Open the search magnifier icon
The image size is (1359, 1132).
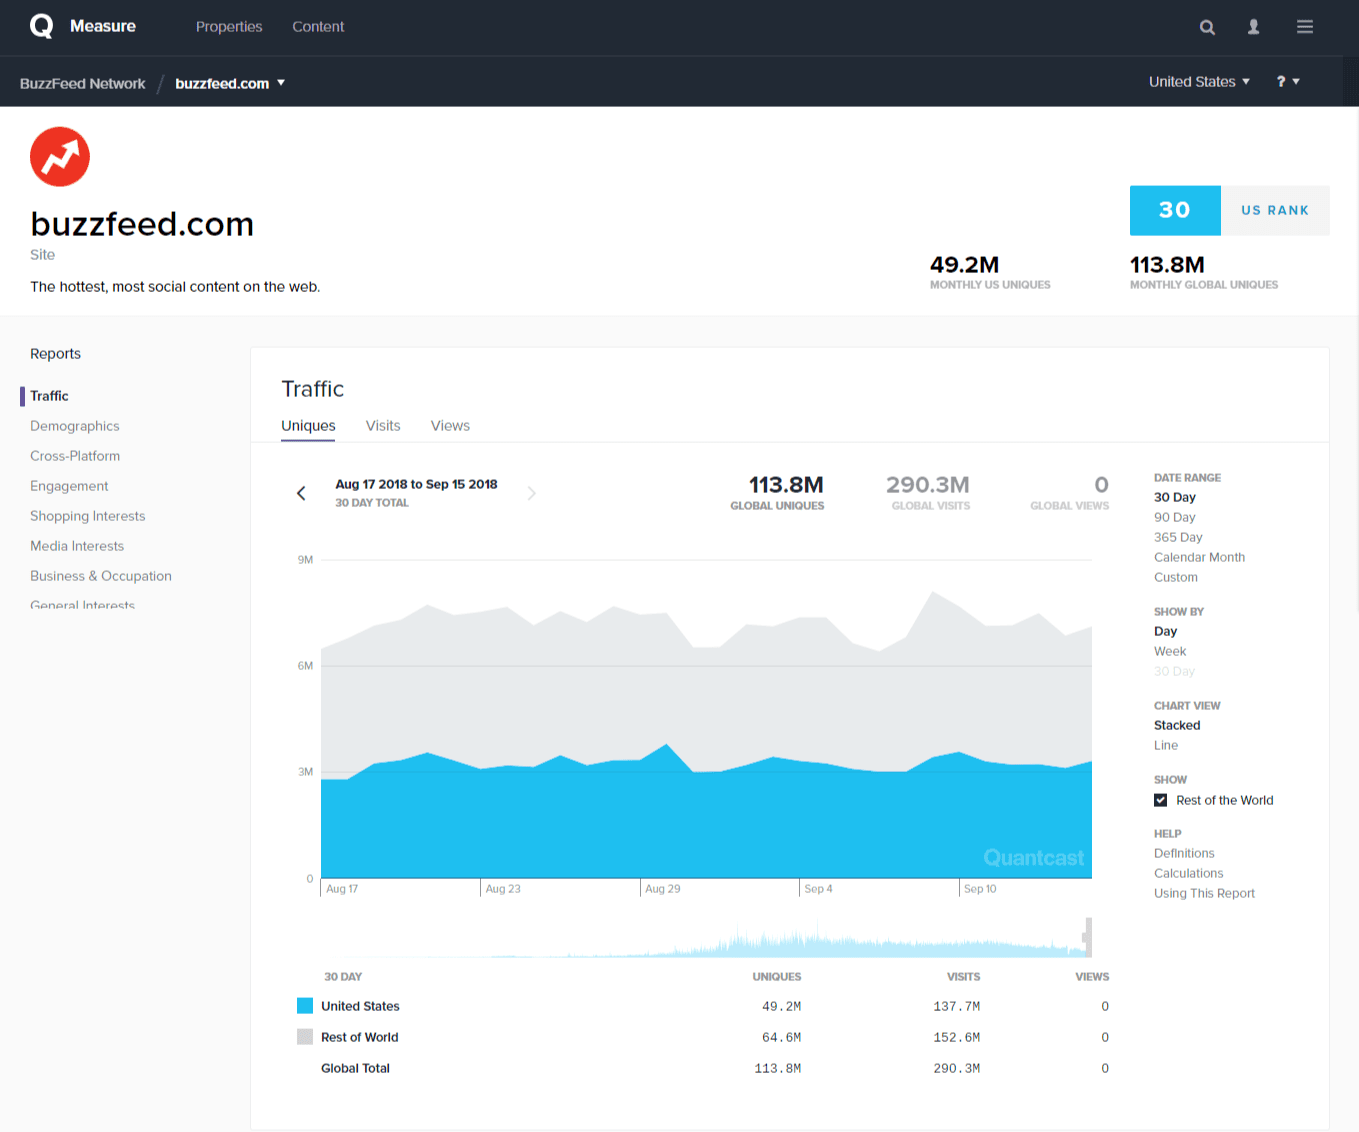pyautogui.click(x=1207, y=27)
